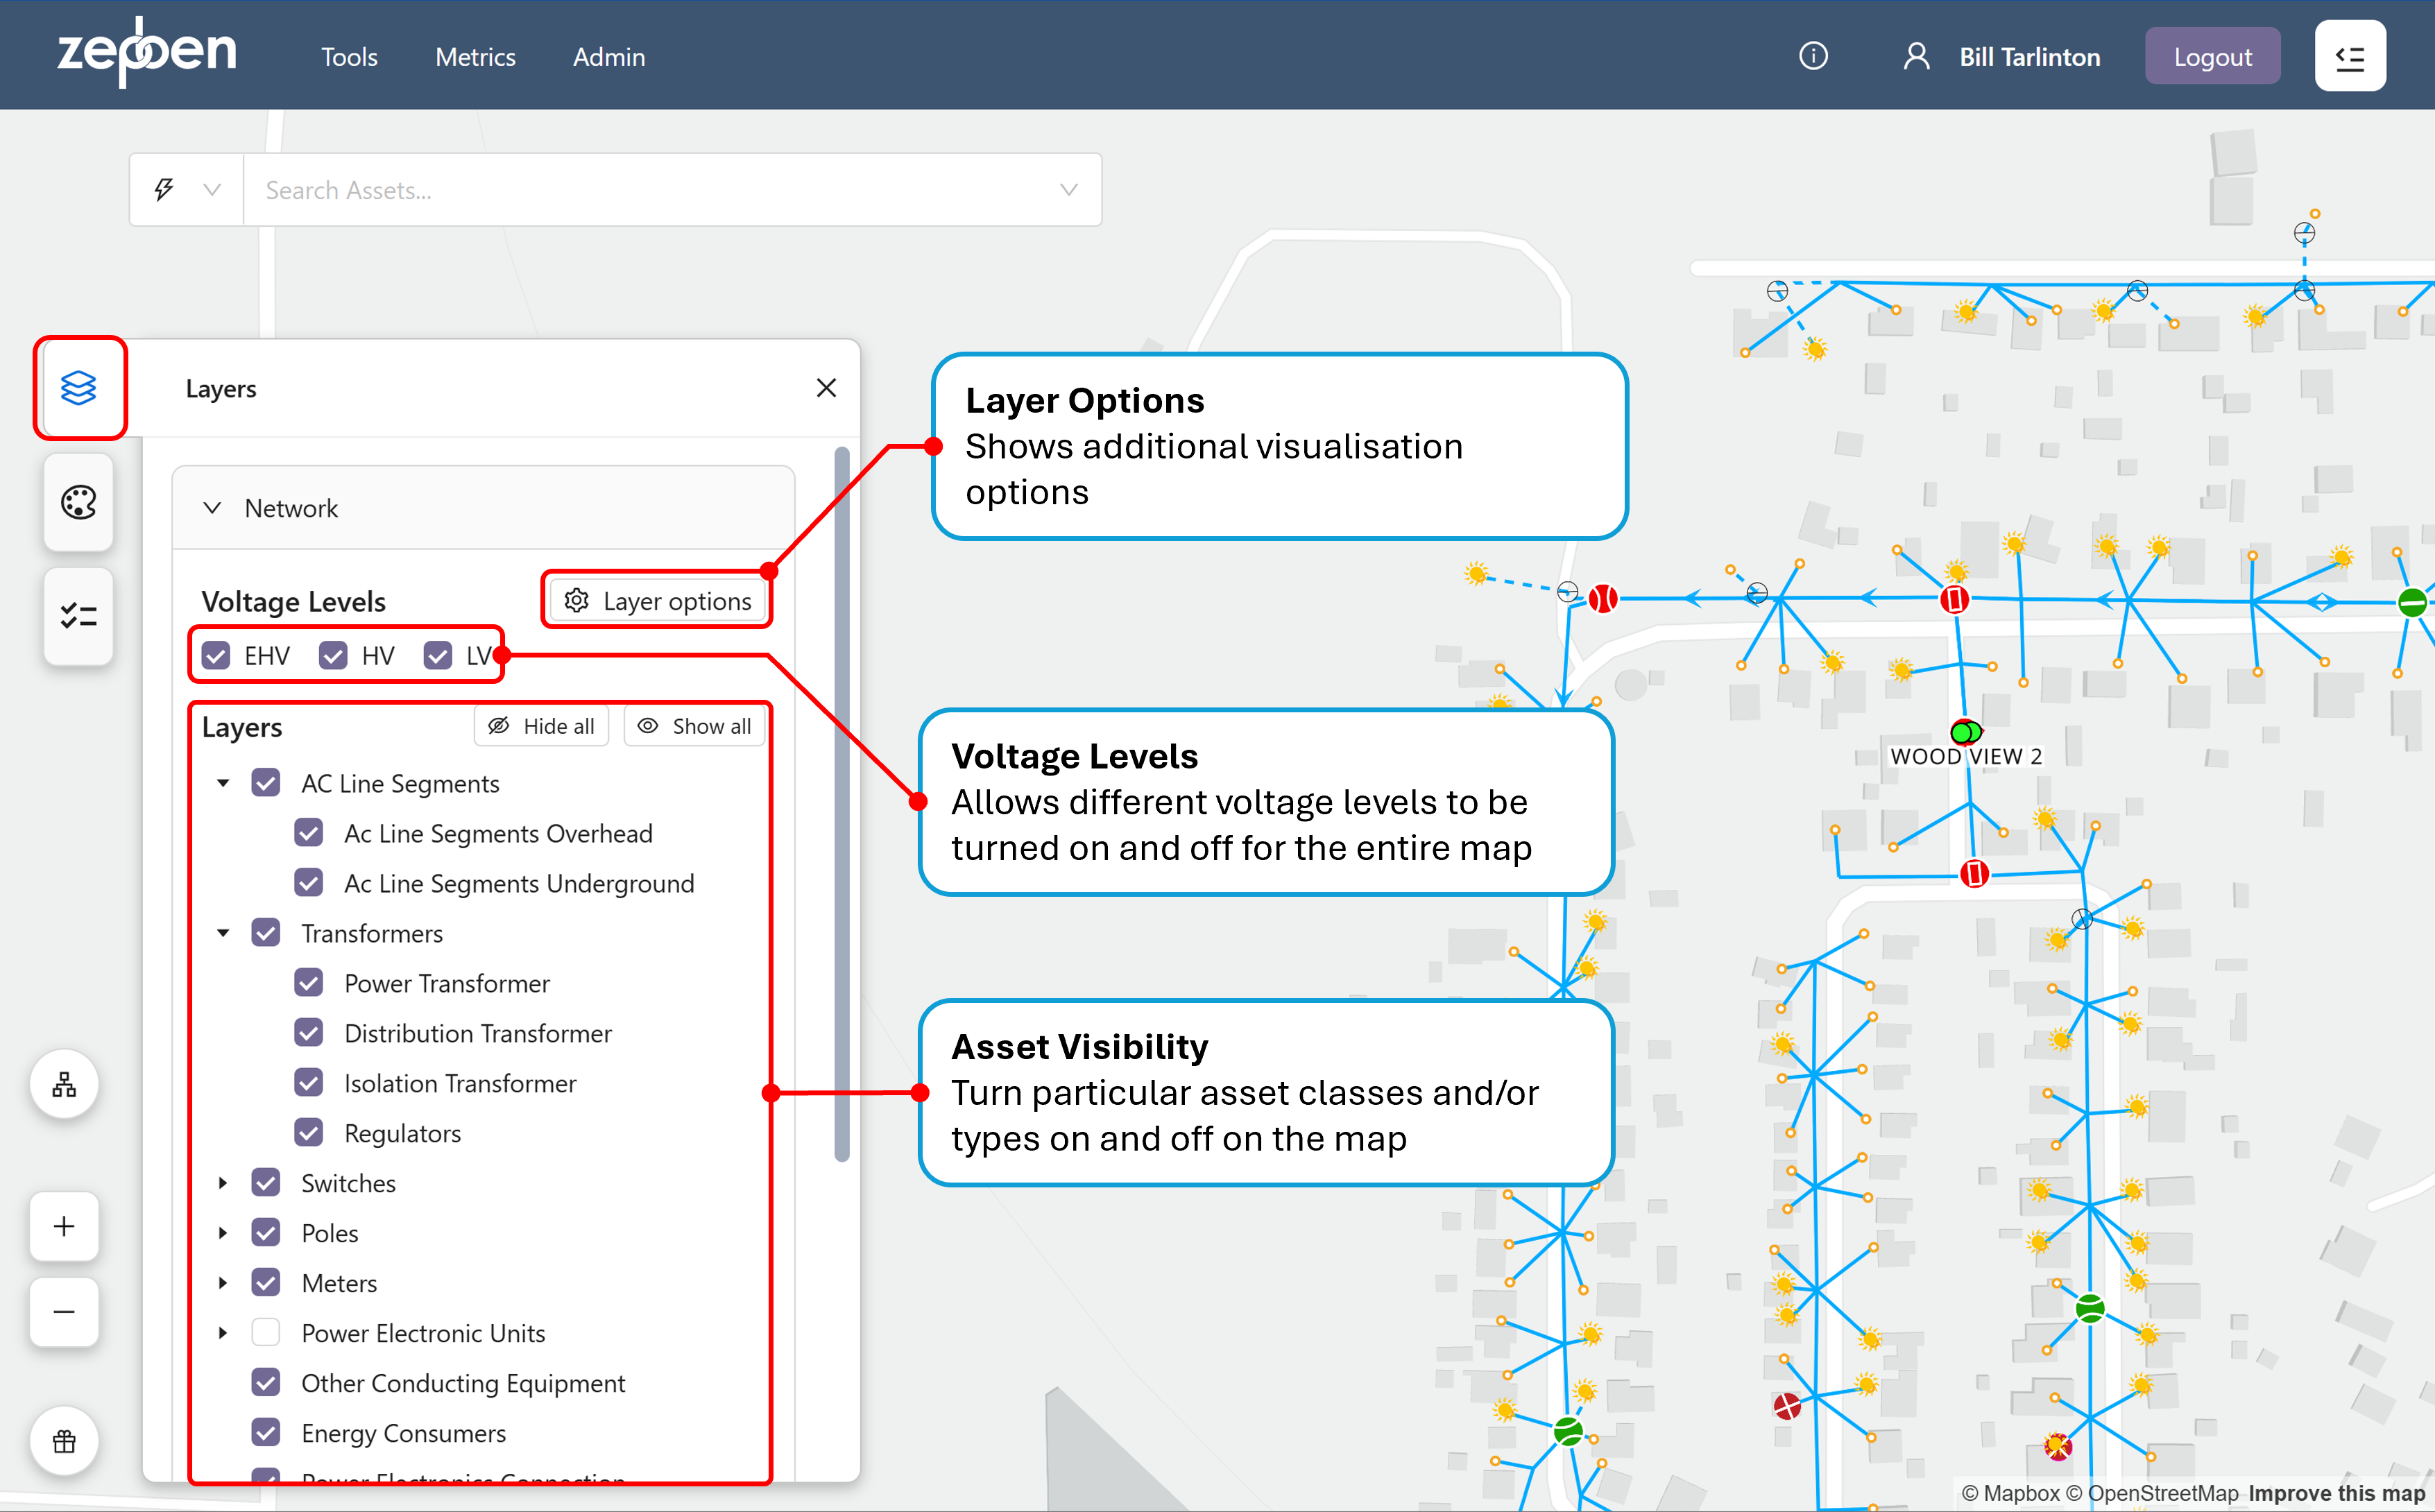Screen dimensions: 2435x1512
Task: Collapse the Network section
Action: (x=212, y=508)
